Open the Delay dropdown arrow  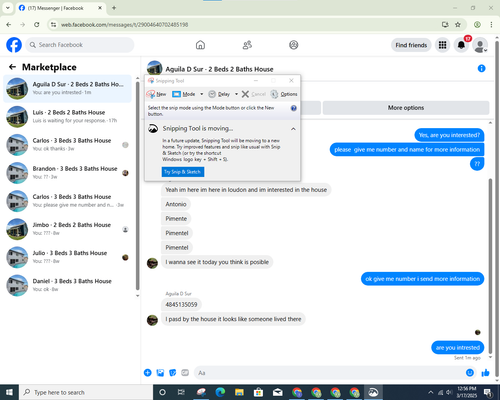[236, 94]
